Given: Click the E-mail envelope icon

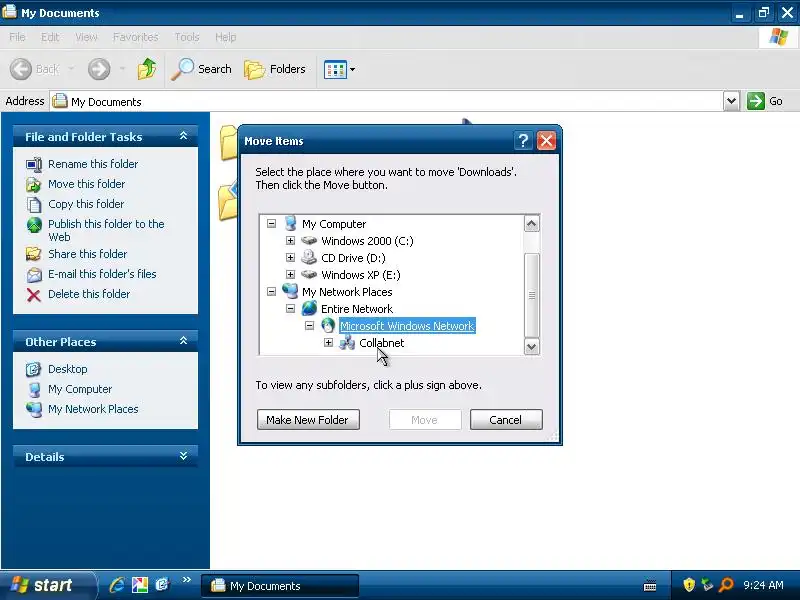Looking at the screenshot, I should (x=34, y=275).
